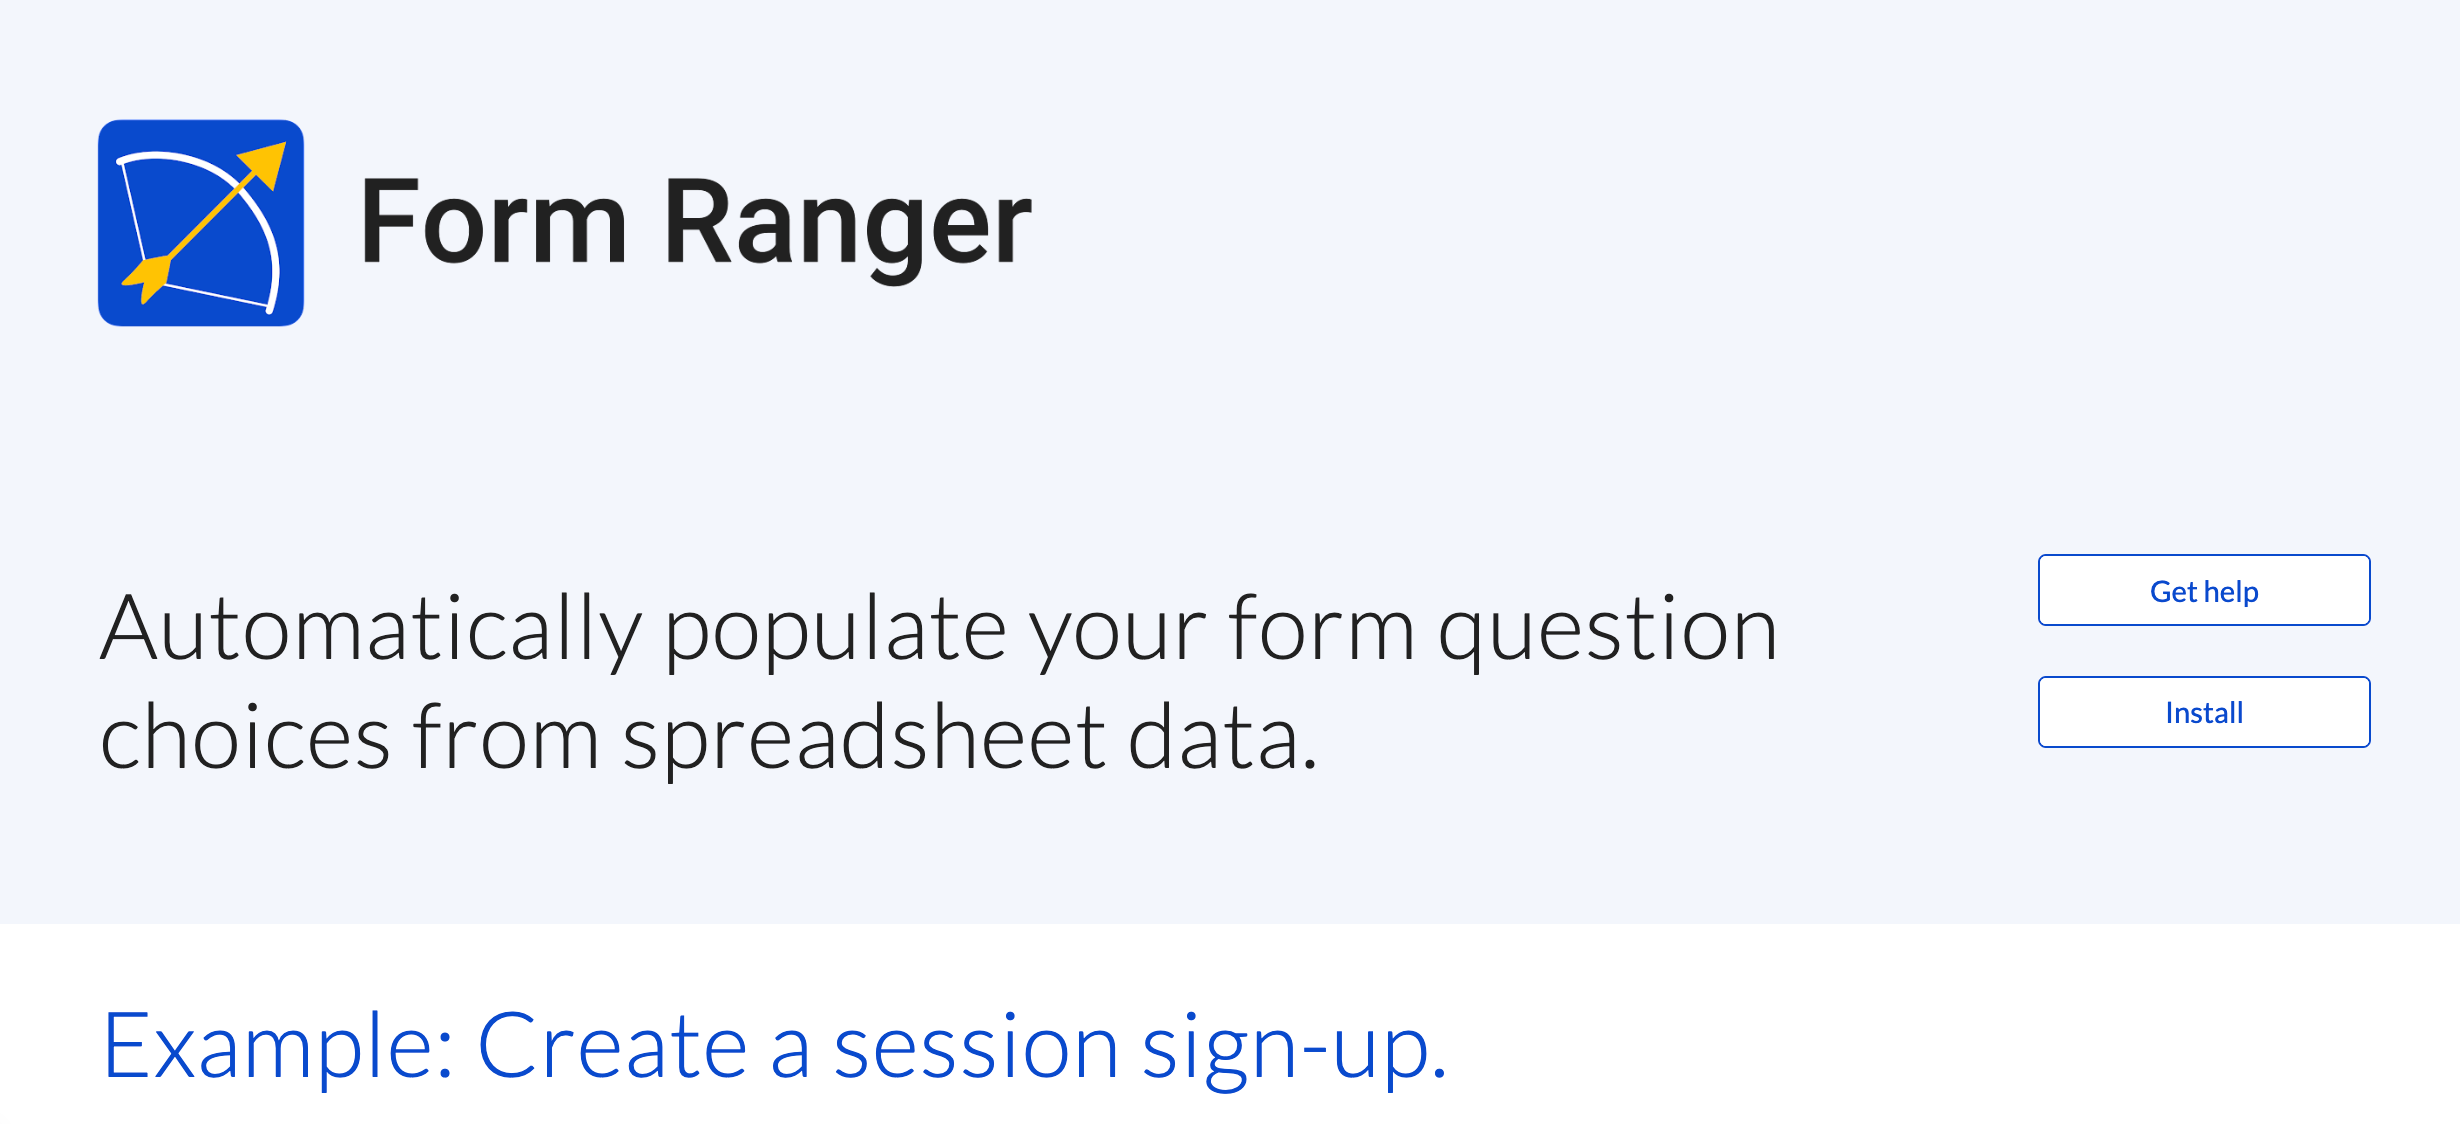Image resolution: width=2460 pixels, height=1124 pixels.
Task: Click the word "session" in the blue heading
Action: (976, 1048)
